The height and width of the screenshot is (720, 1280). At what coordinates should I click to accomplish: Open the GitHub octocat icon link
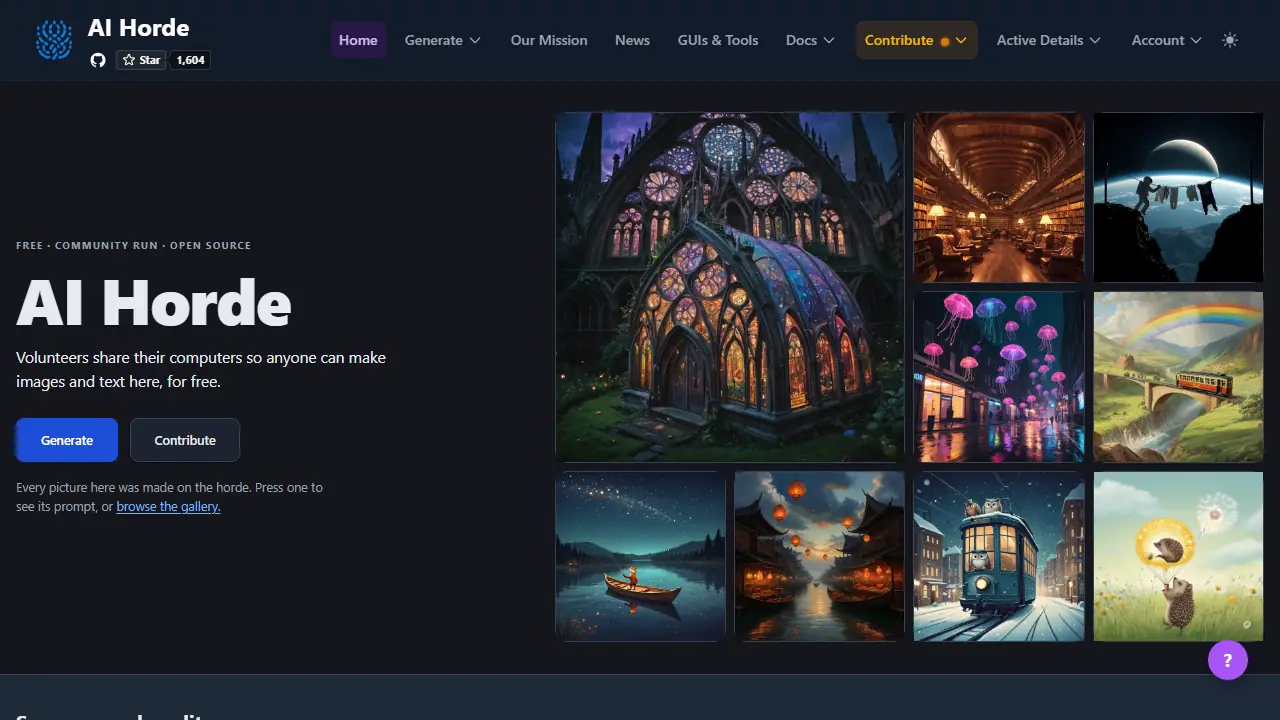[98, 60]
